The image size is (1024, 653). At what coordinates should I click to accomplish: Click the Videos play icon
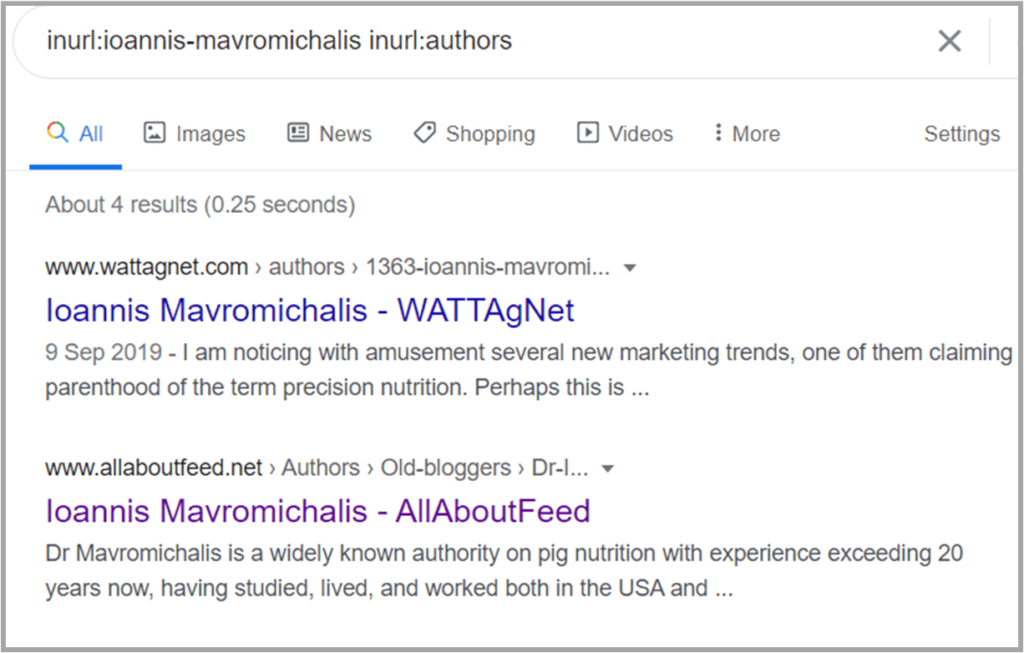[588, 133]
